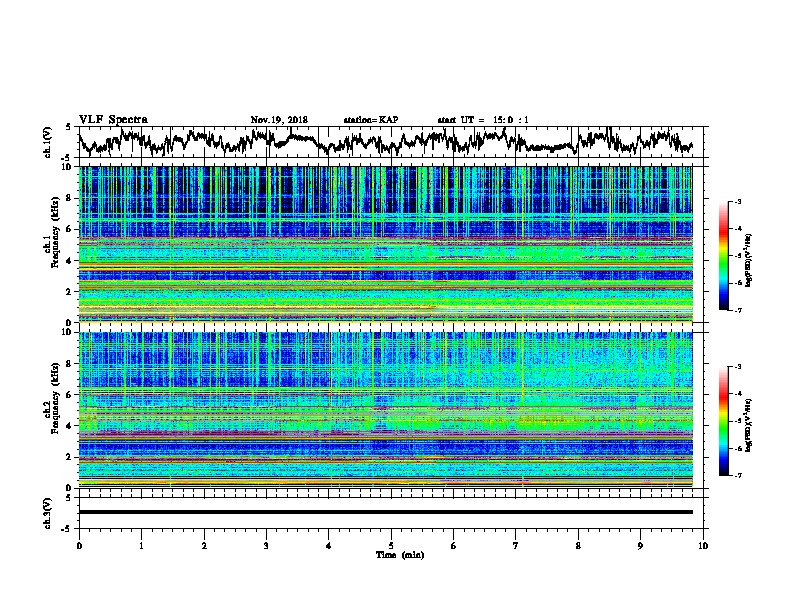Click the log(PSD) label beside ch.2 colorbar
This screenshot has width=792, height=612.
(749, 427)
